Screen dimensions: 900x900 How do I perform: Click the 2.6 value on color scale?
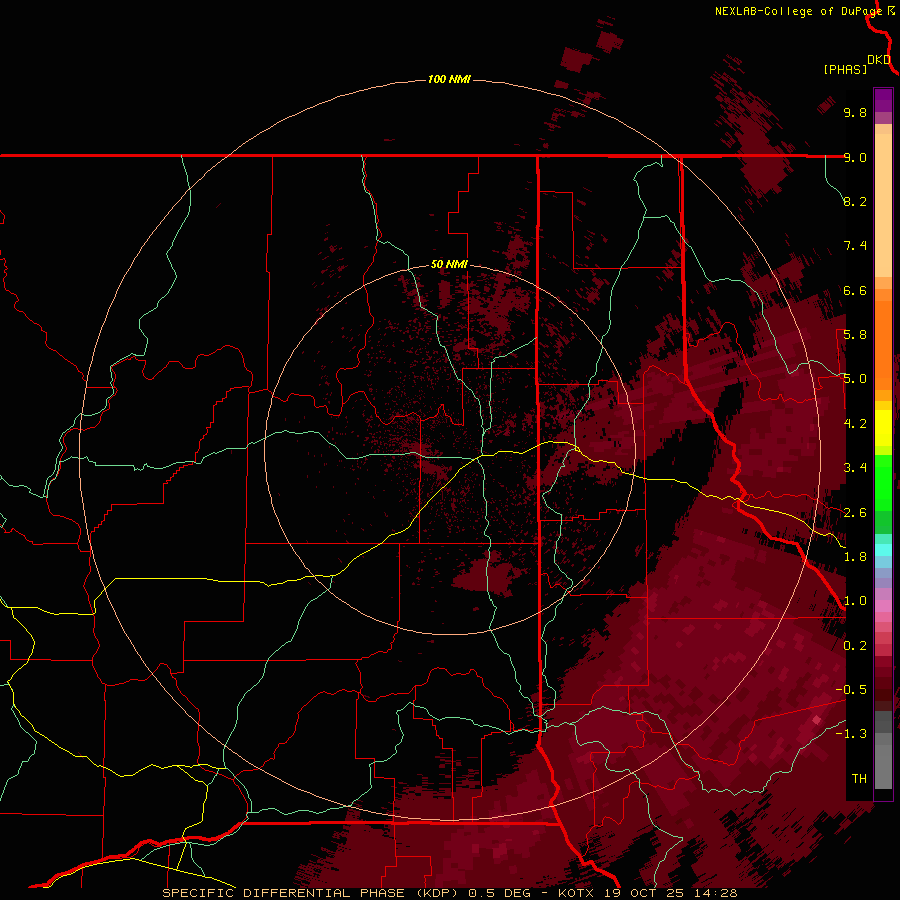point(855,513)
